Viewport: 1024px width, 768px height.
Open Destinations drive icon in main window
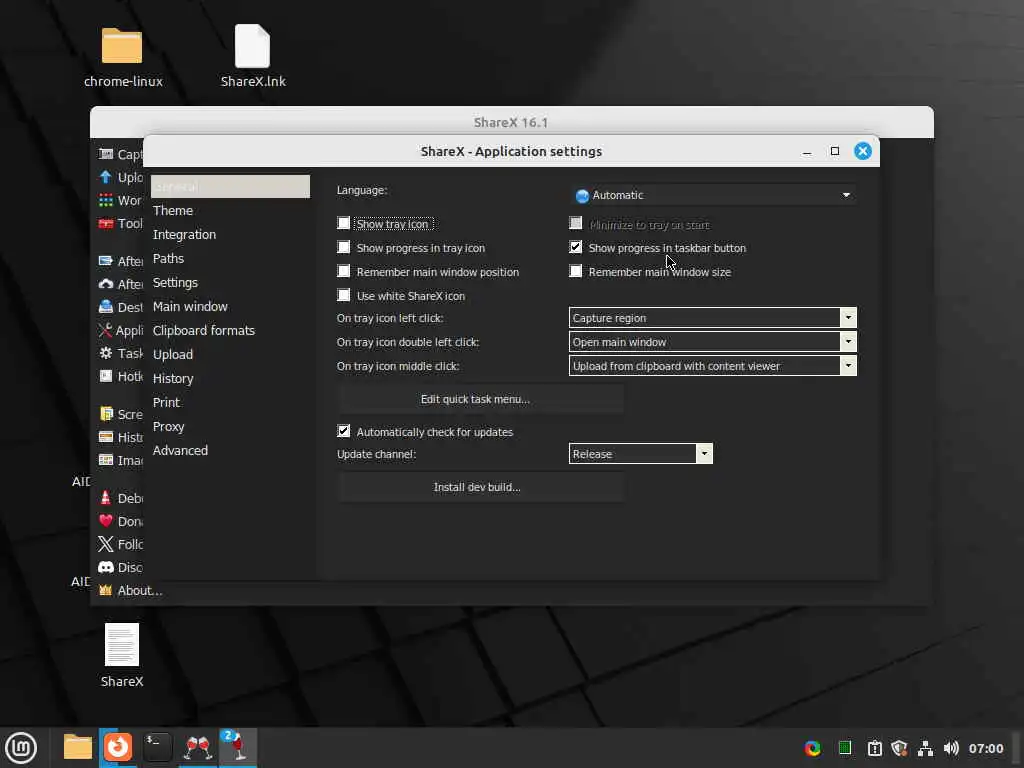(105, 306)
